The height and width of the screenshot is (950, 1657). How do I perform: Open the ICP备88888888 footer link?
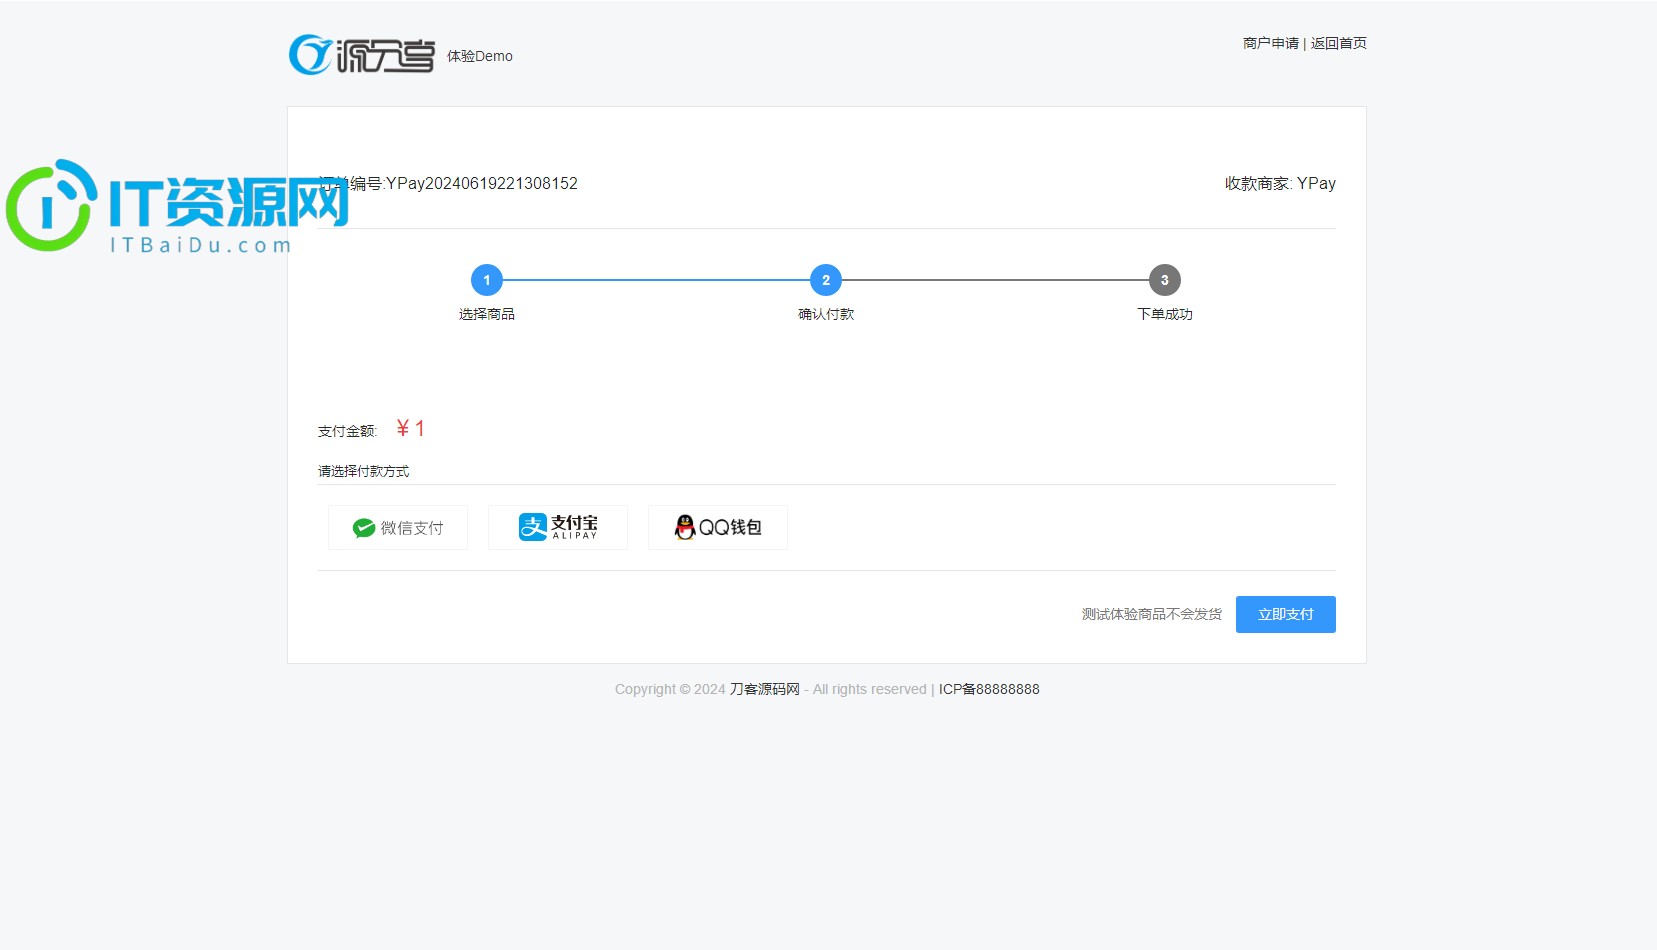(x=989, y=689)
